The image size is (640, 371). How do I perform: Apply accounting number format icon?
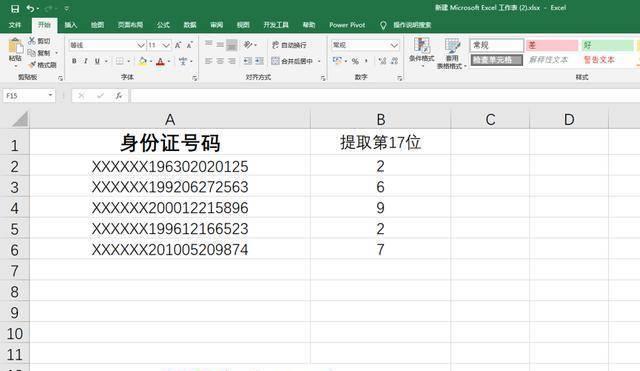(x=337, y=61)
